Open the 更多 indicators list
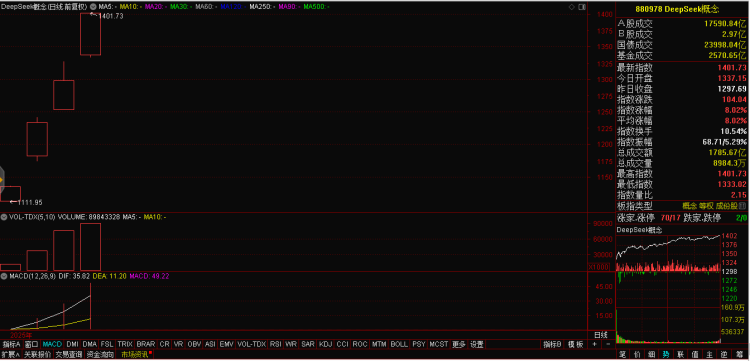750x361 pixels. [x=459, y=344]
